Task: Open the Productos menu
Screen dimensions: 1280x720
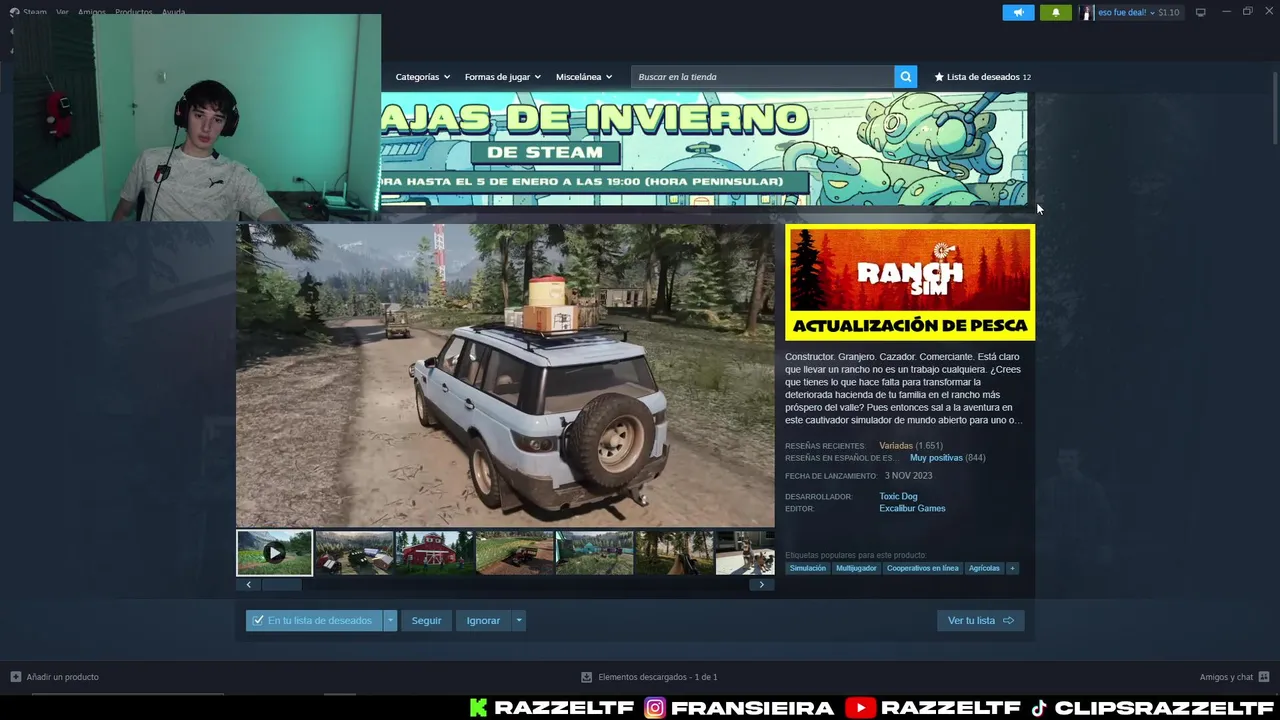Action: (134, 12)
